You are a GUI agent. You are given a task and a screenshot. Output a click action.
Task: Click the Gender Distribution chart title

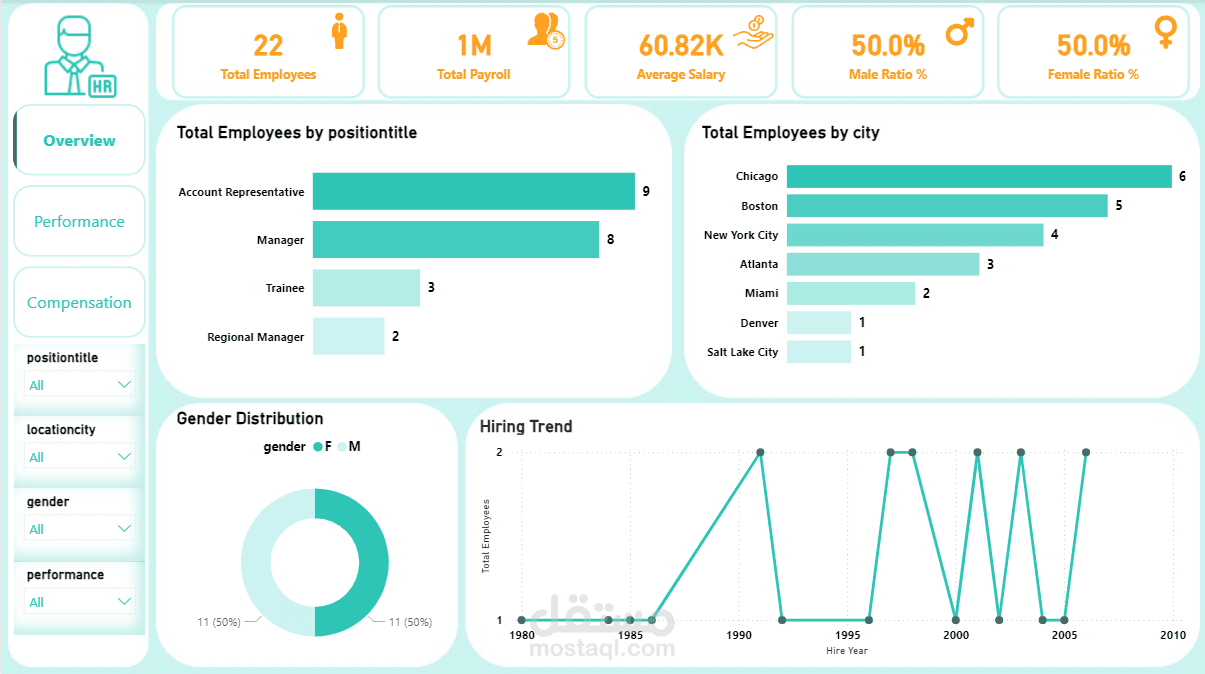(250, 418)
